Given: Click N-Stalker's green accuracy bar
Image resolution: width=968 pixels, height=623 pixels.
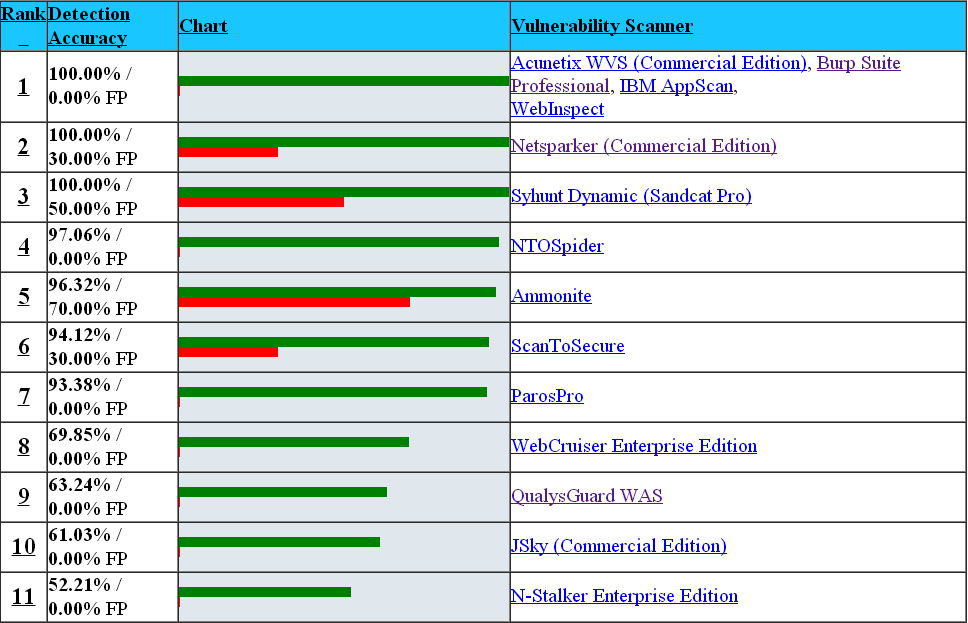Looking at the screenshot, I should [x=265, y=592].
